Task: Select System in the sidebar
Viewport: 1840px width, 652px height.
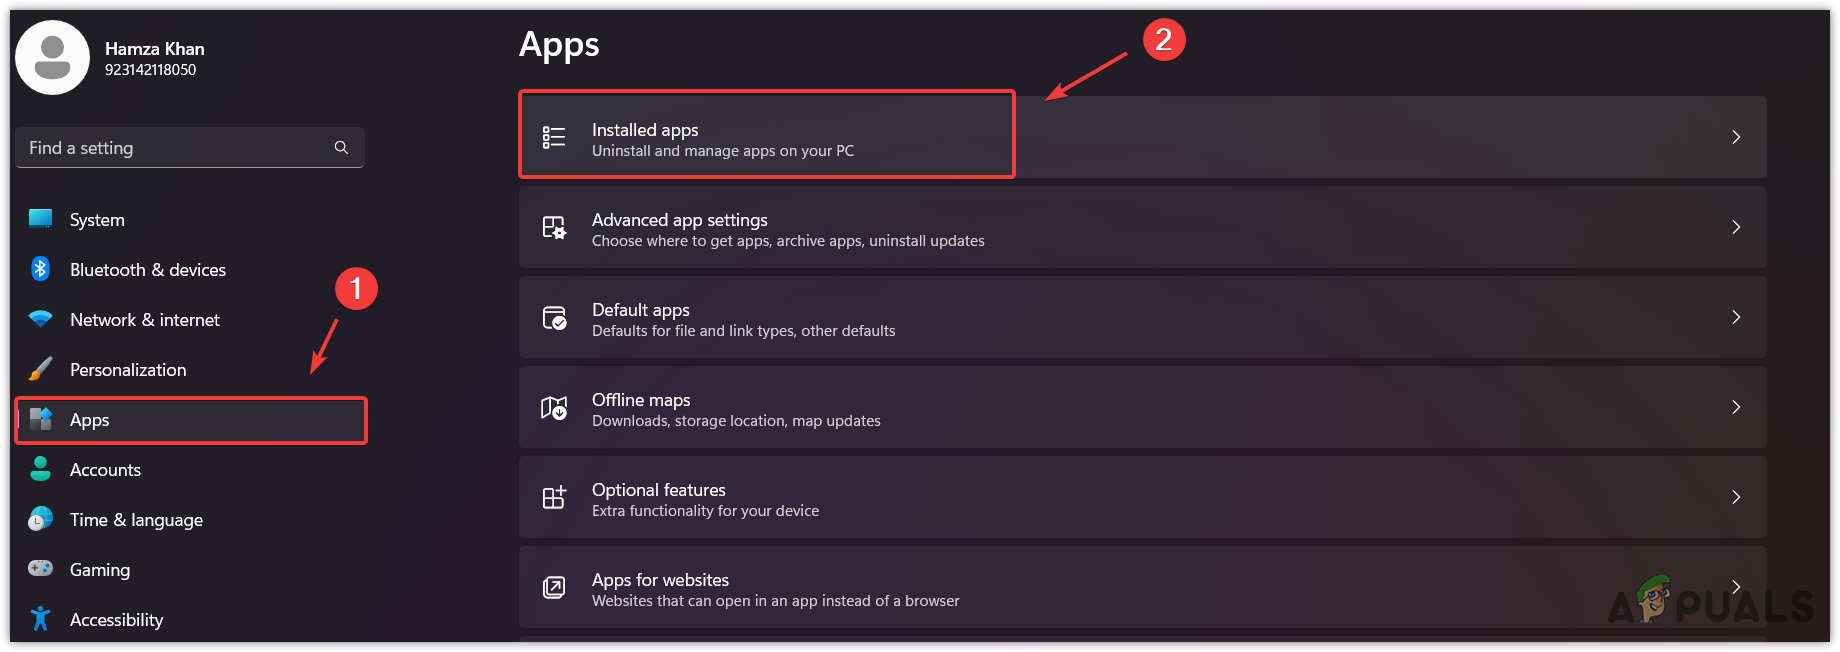Action: (97, 220)
